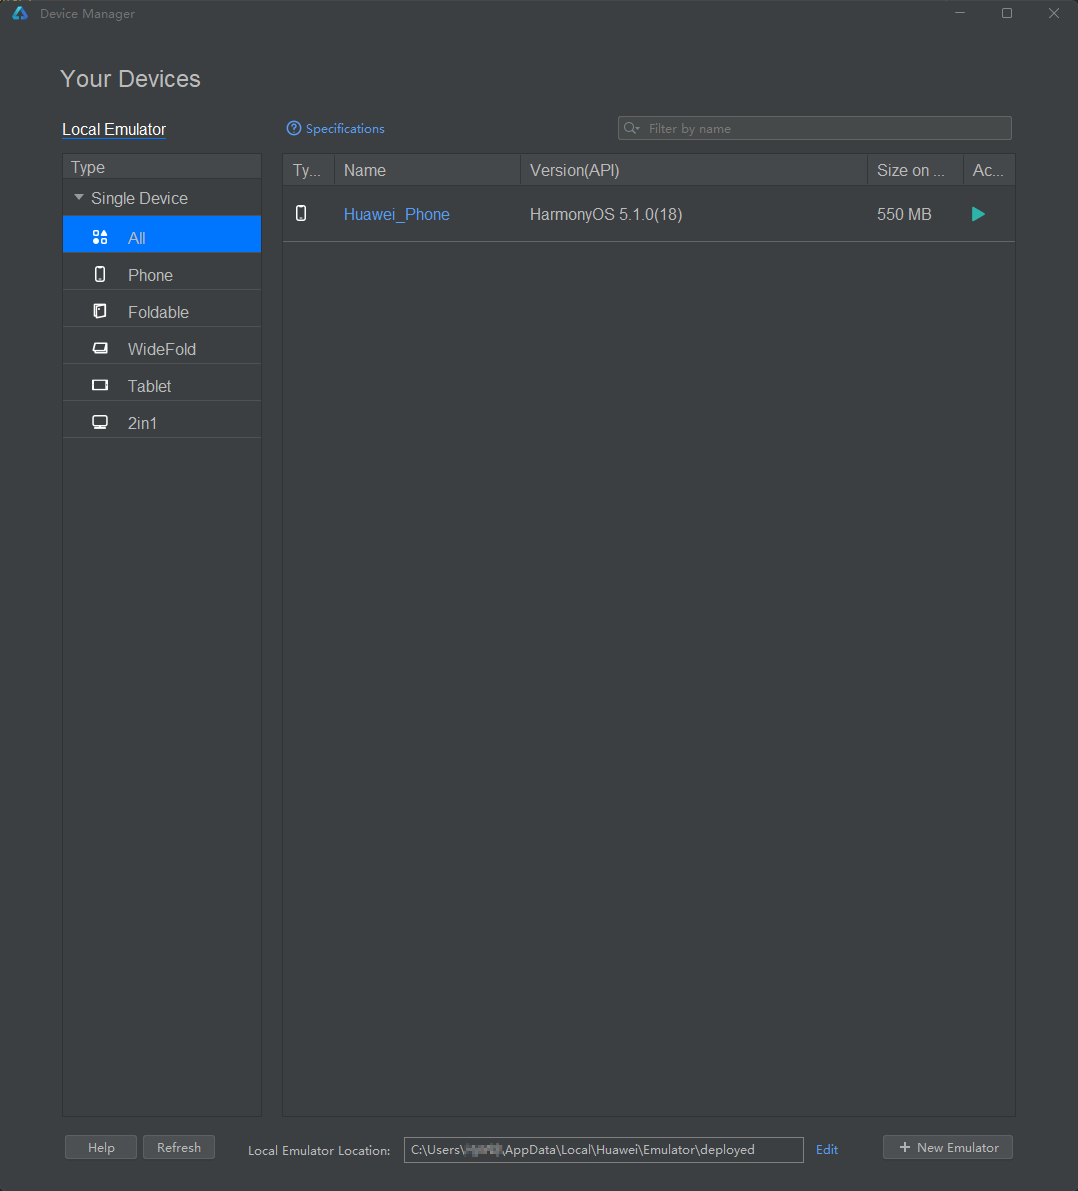
Task: Open the Huawei_Phone device link
Action: 397,214
